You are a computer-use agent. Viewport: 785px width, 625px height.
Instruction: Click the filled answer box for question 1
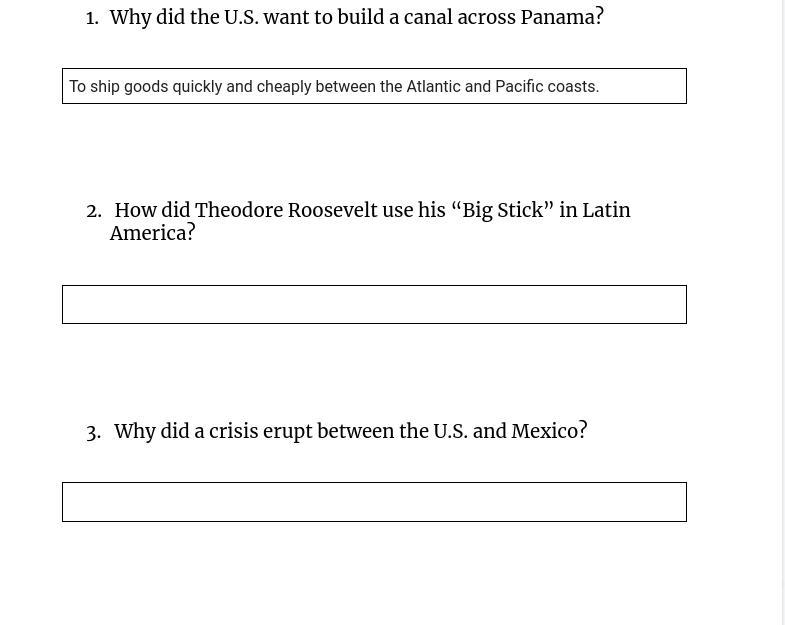click(374, 86)
